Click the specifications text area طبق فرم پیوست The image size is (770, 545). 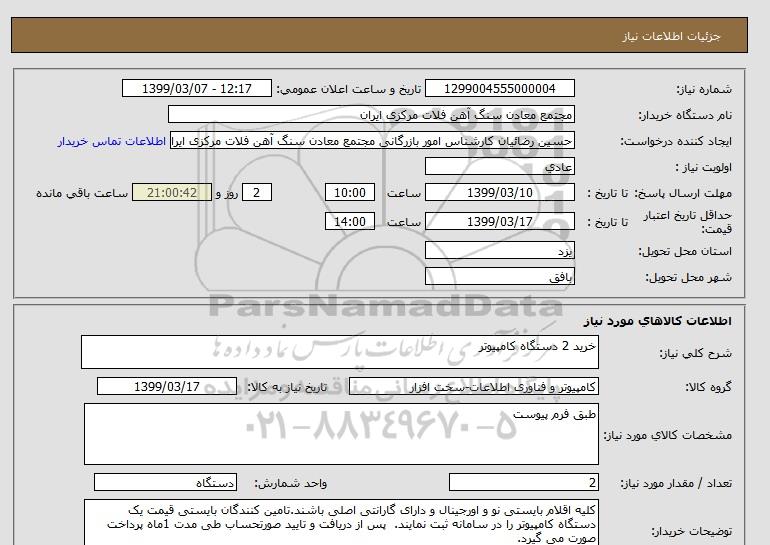click(x=341, y=434)
